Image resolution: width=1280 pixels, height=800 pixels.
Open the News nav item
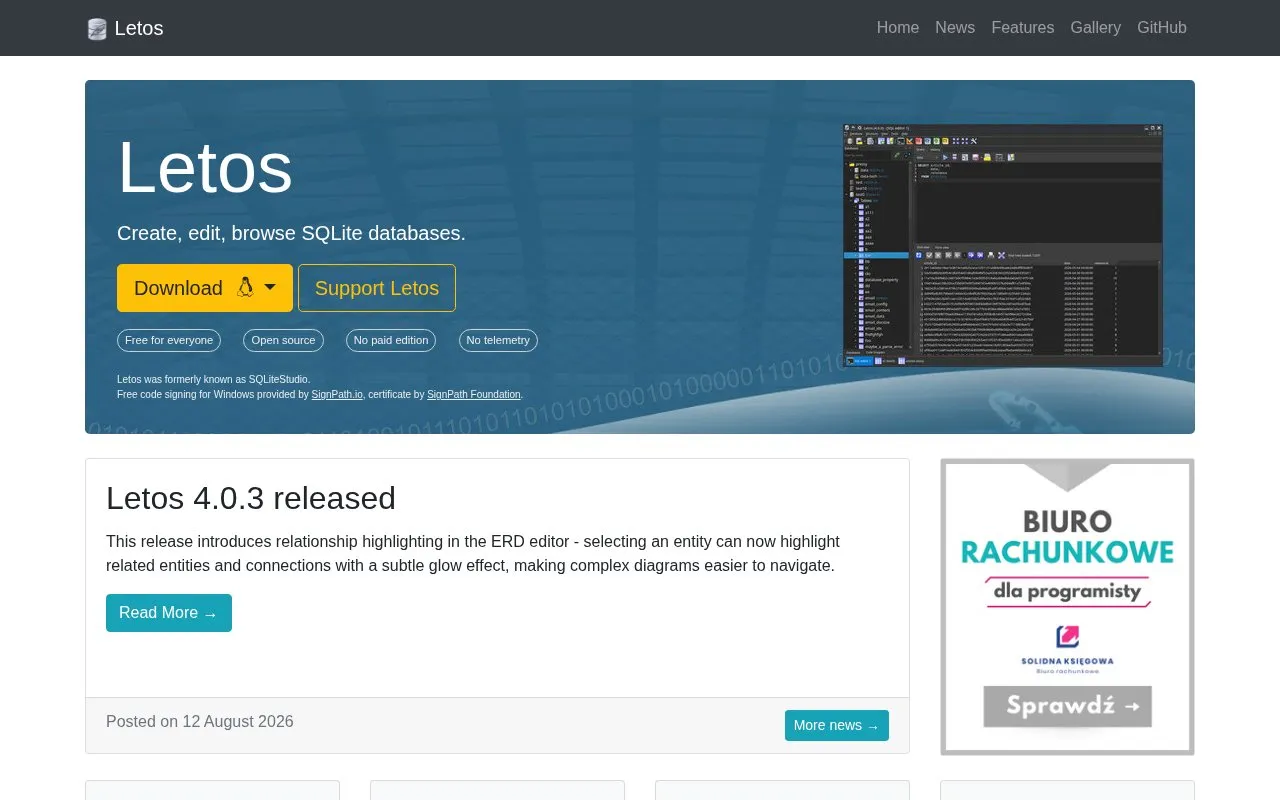[x=955, y=28]
